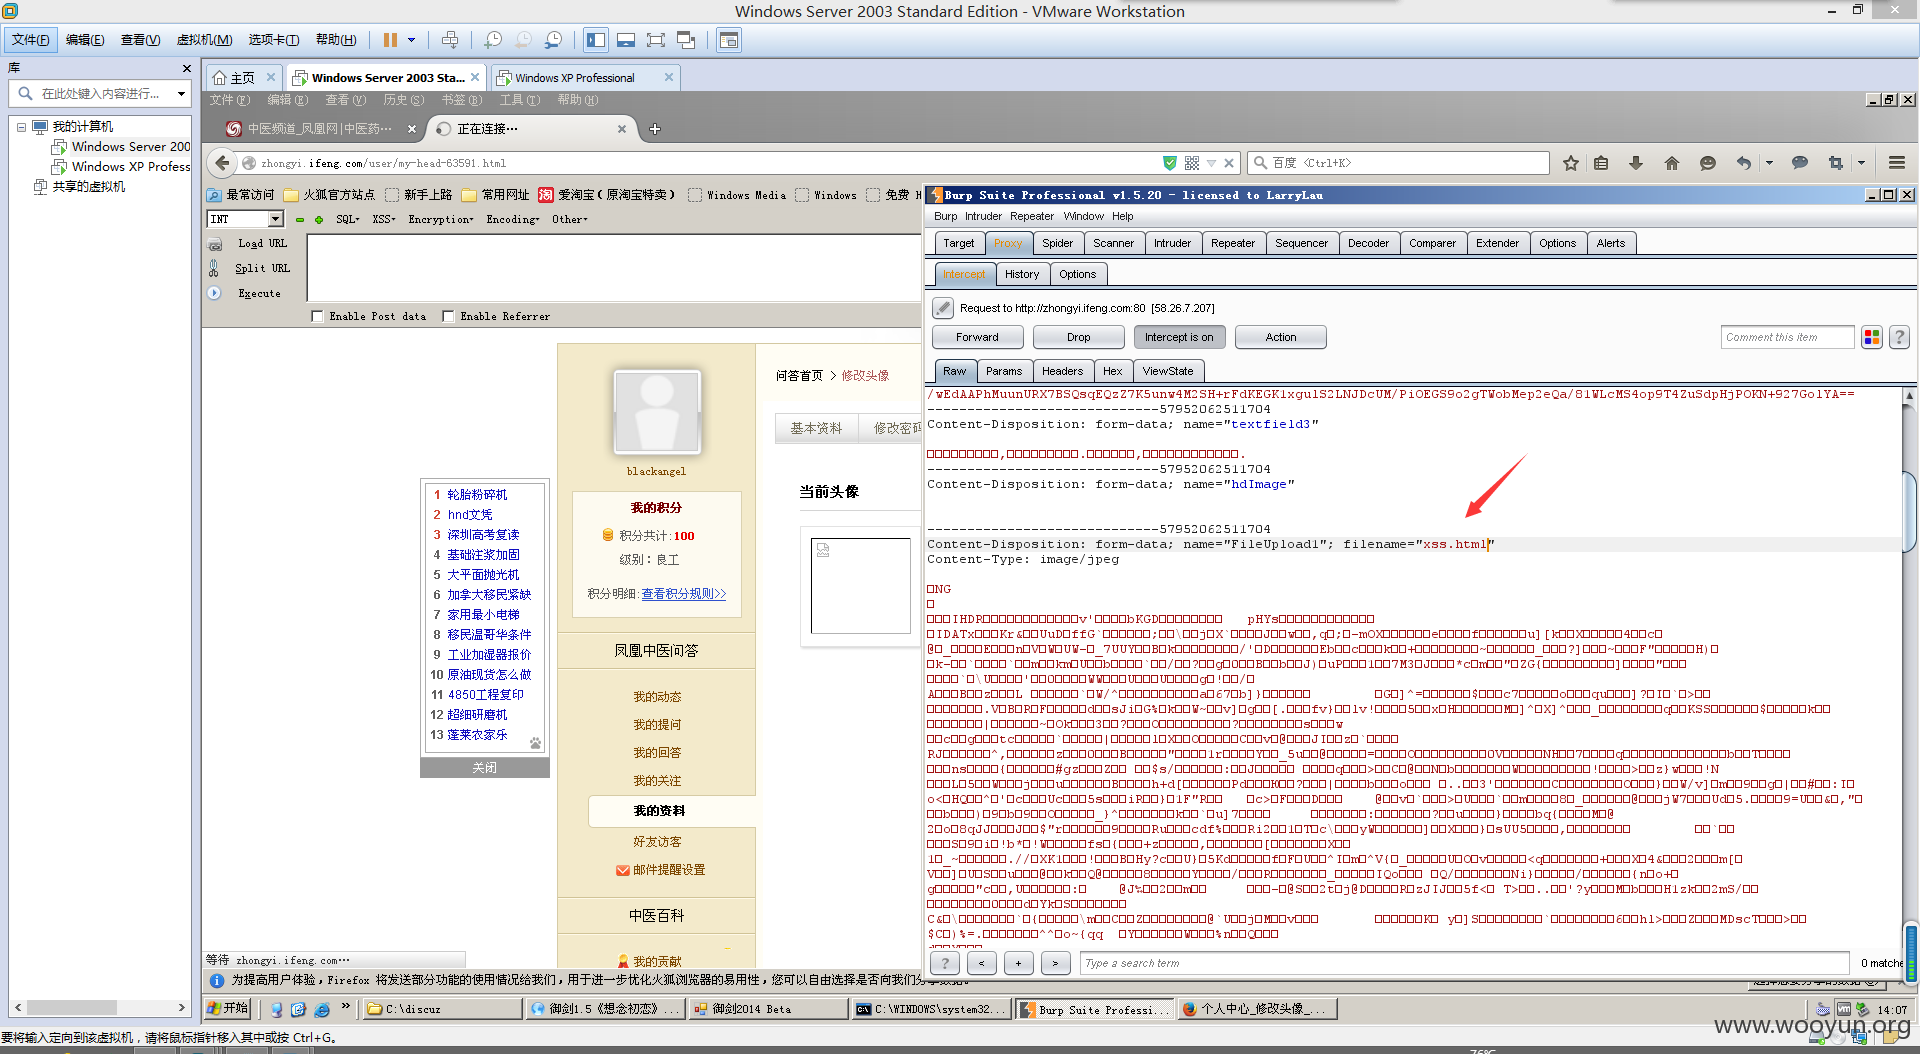
Task: Click the green plus icon in HackBar
Action: click(319, 220)
